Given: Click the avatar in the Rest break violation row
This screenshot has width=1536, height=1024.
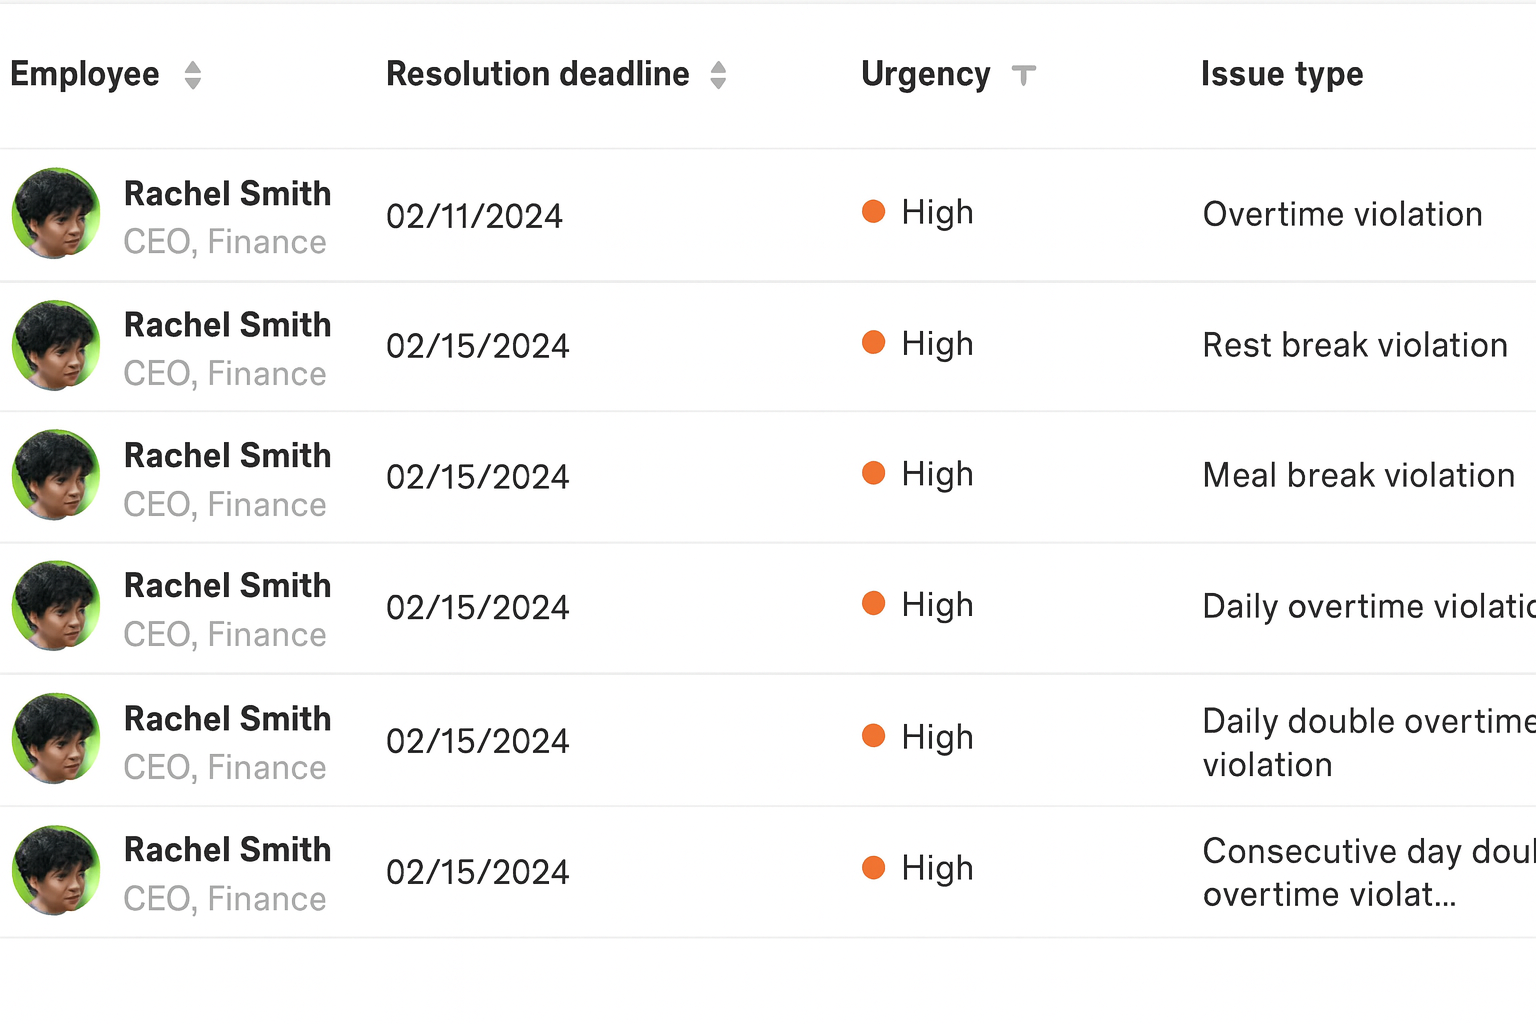Looking at the screenshot, I should 56,345.
